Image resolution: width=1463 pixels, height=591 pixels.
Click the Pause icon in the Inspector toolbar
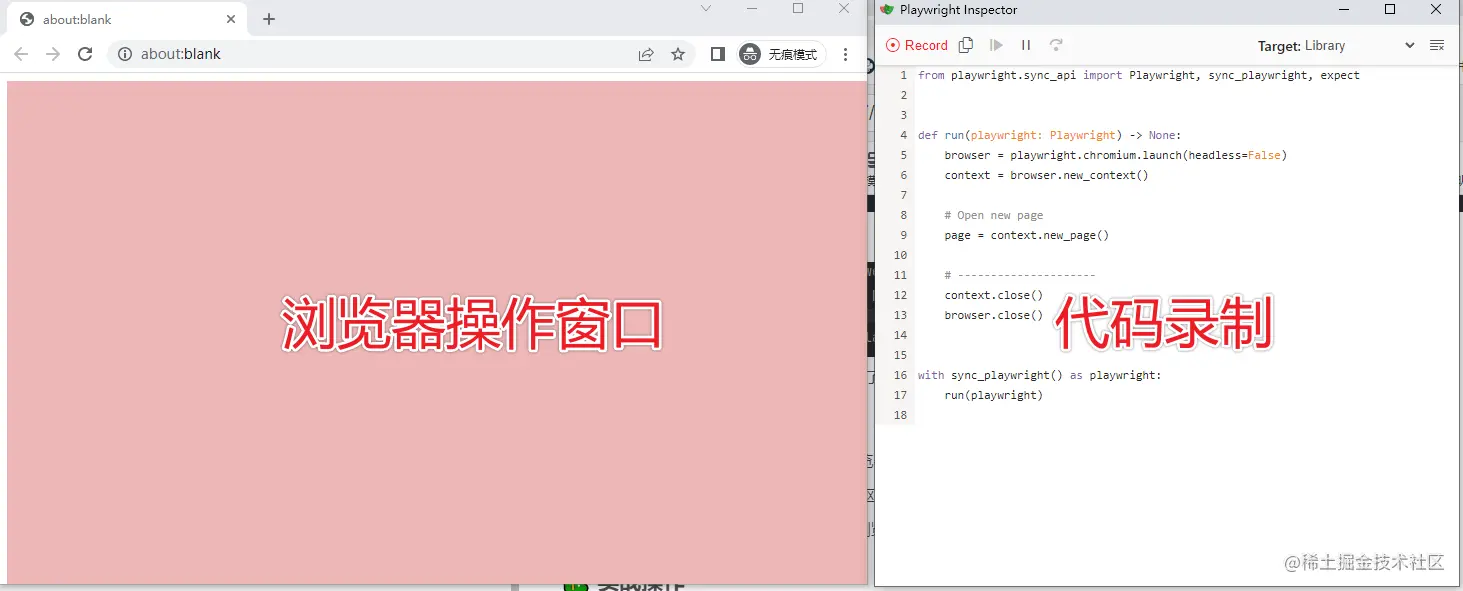point(1026,44)
